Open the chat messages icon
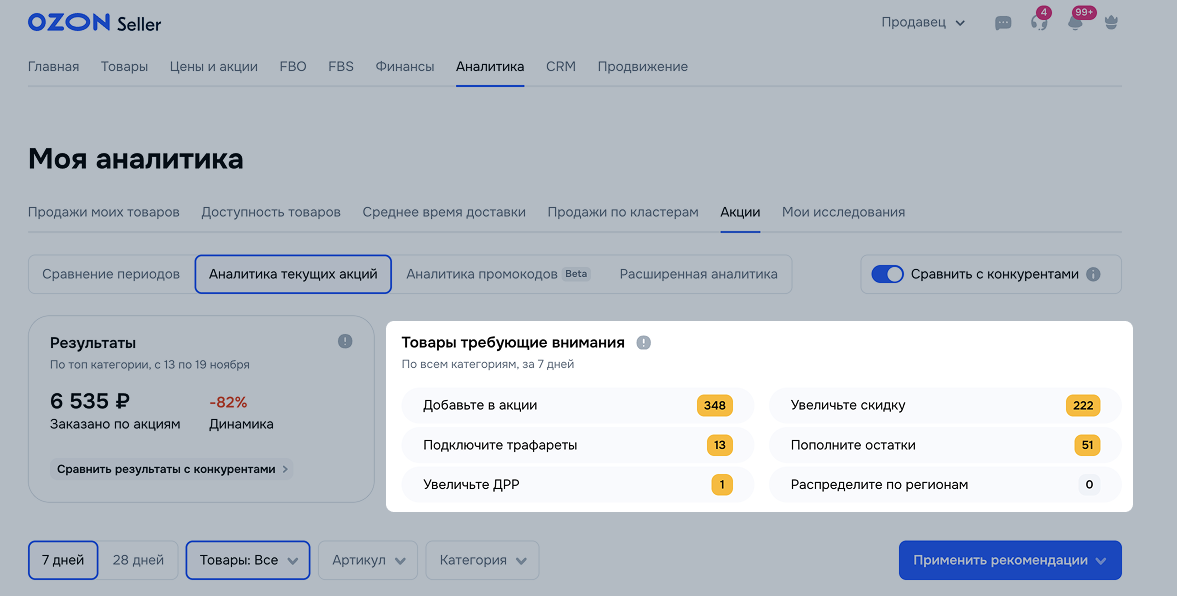The image size is (1177, 596). [x=1003, y=23]
